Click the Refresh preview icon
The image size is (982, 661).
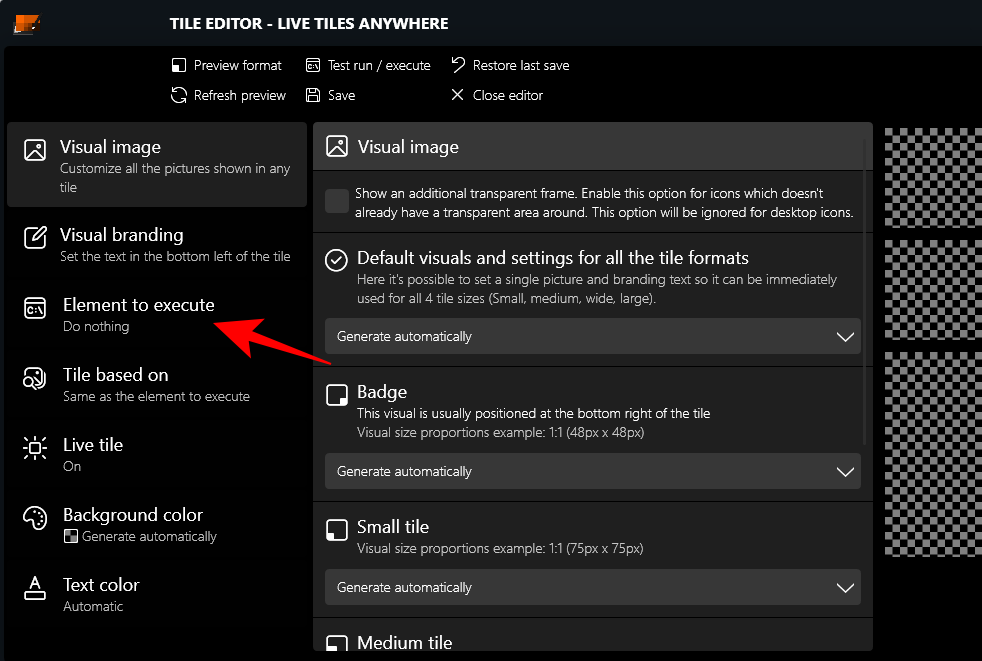pos(179,96)
